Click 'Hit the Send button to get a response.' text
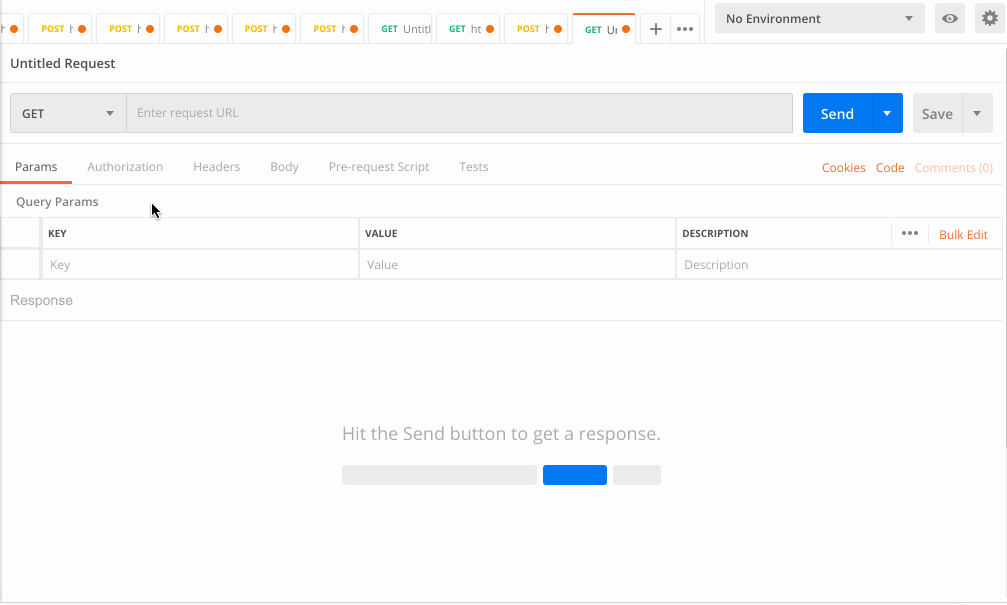Viewport: 1007px width, 605px height. click(501, 434)
